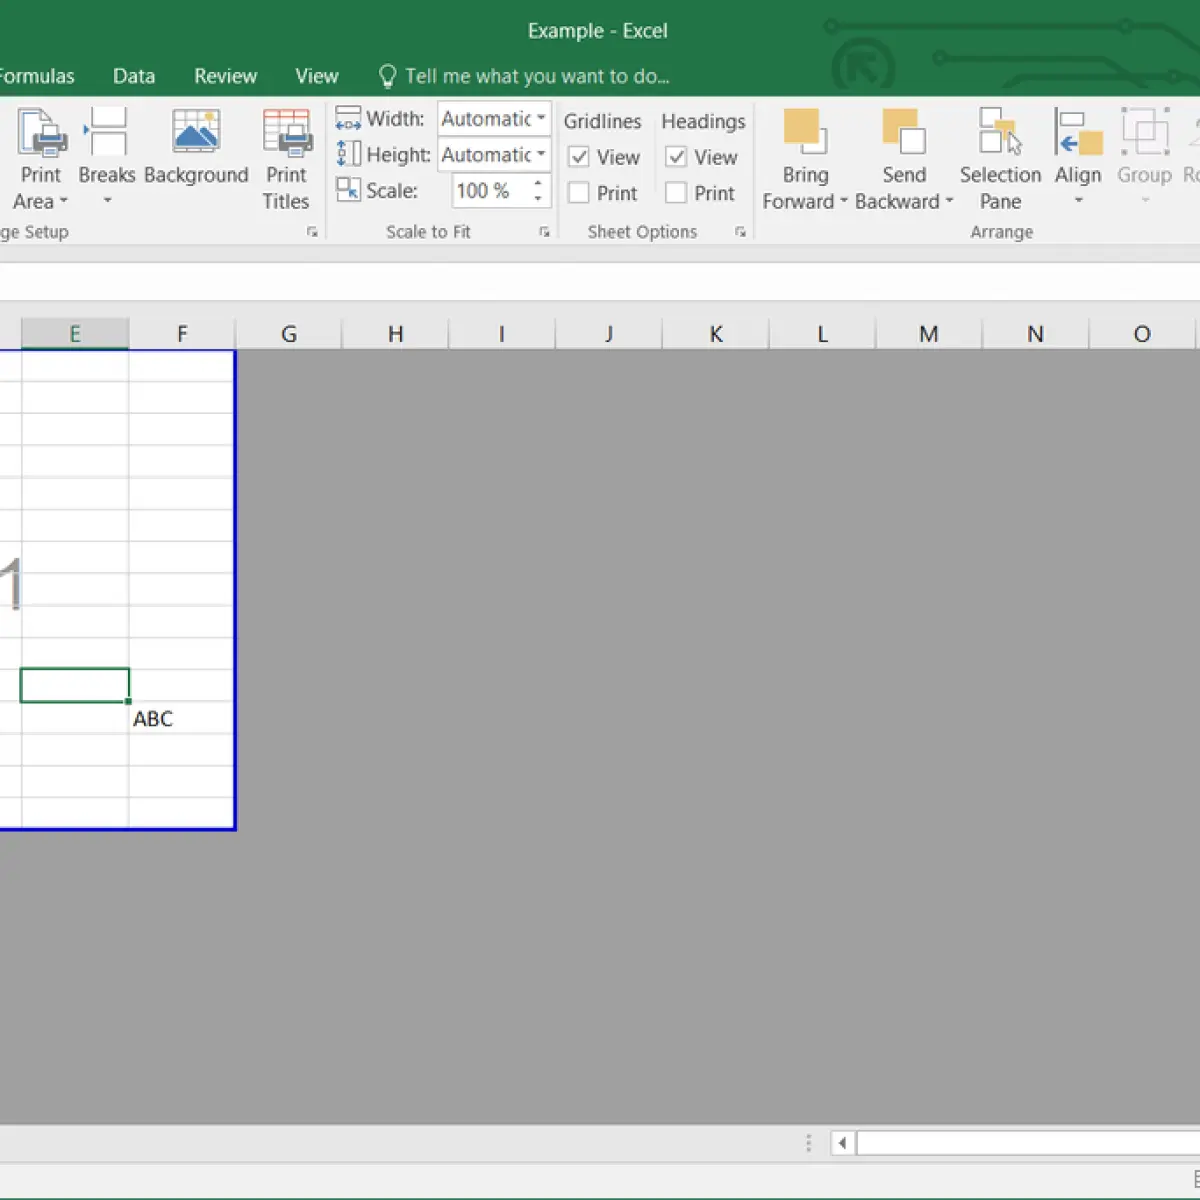Open the Send Backward dropdown arrow
The image size is (1200, 1200).
949,202
